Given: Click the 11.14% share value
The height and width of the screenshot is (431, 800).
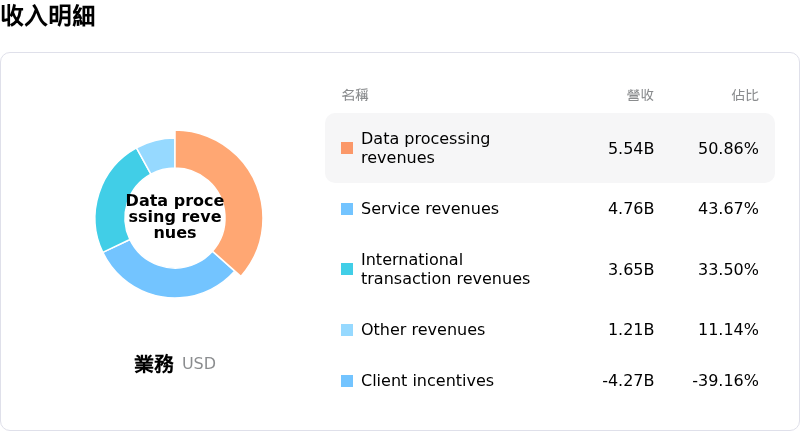Looking at the screenshot, I should tap(728, 329).
